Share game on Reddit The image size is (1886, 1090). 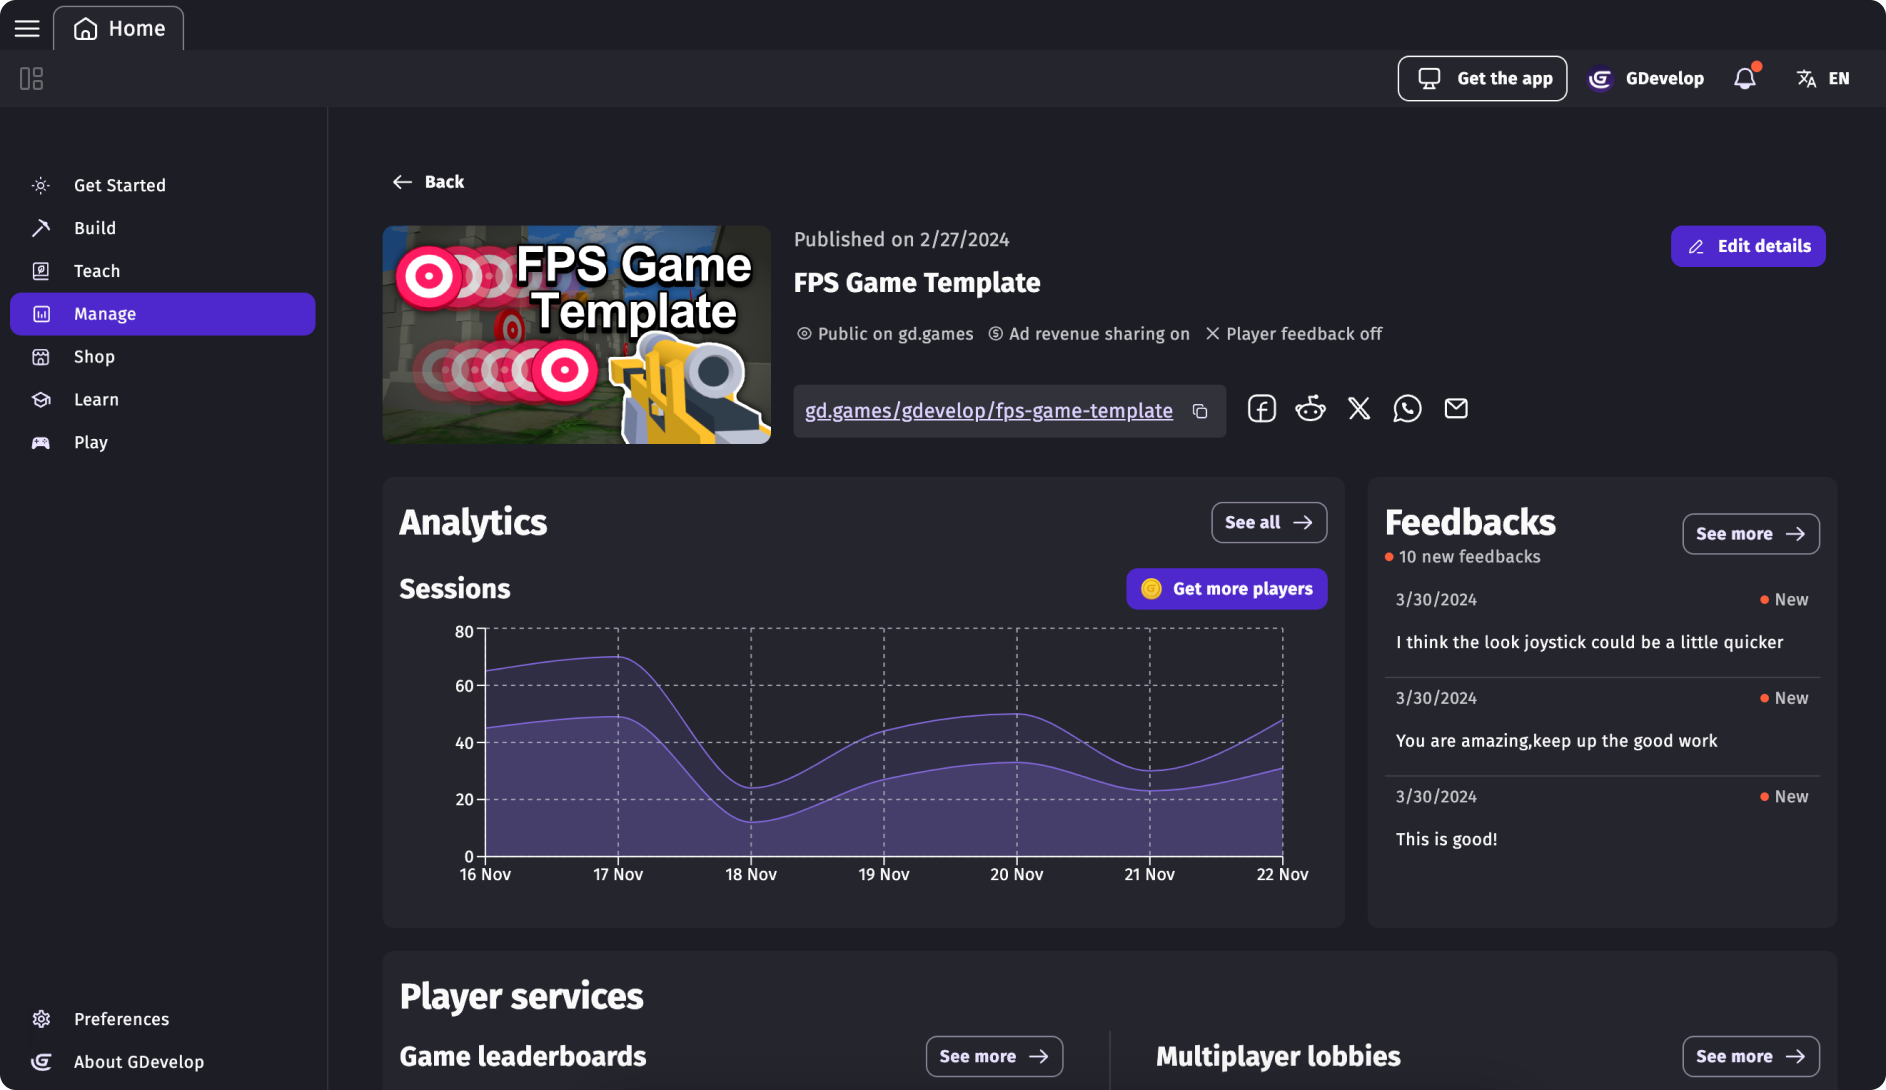click(1310, 408)
